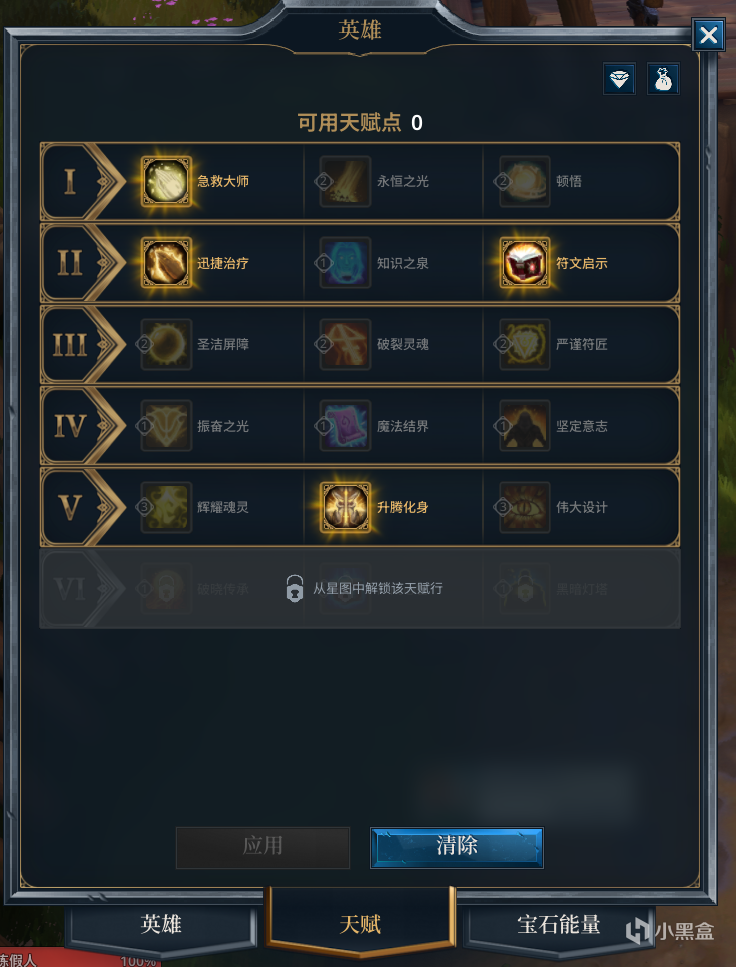Click the 应用 button
This screenshot has height=967, width=736.
263,847
